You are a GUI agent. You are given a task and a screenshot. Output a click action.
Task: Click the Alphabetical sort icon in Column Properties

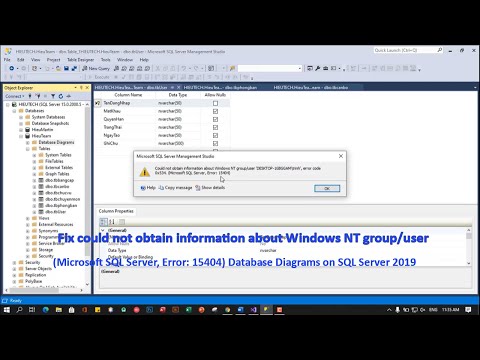[112, 222]
